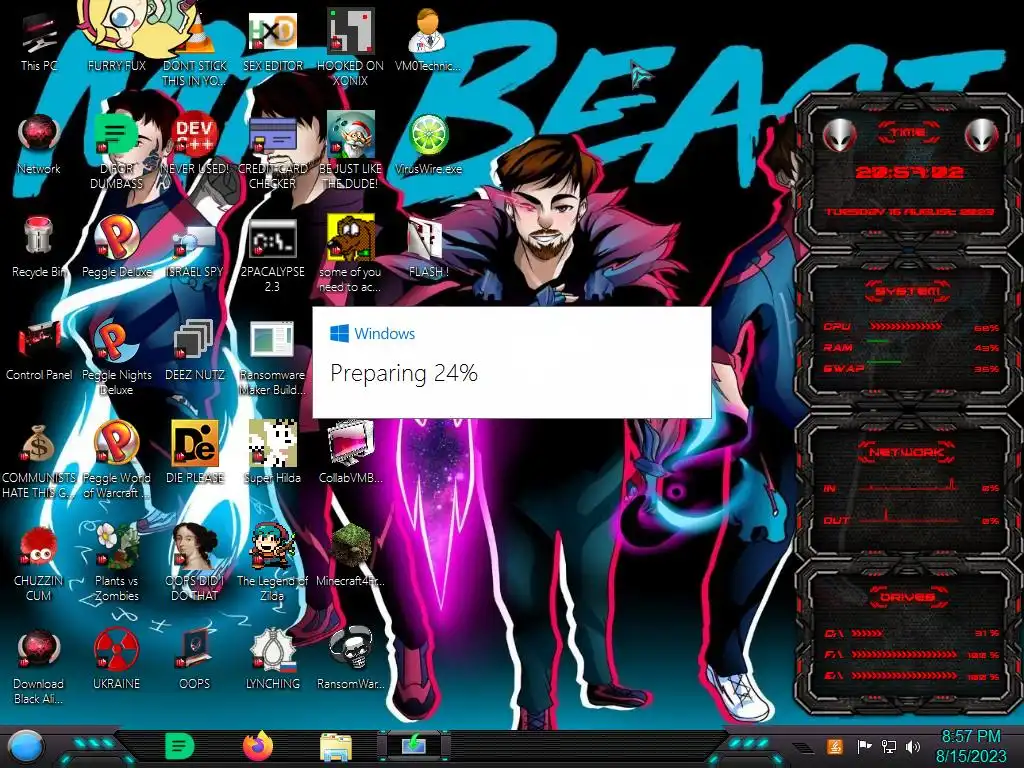
Task: Open the Action Center flag tray icon
Action: [864, 746]
